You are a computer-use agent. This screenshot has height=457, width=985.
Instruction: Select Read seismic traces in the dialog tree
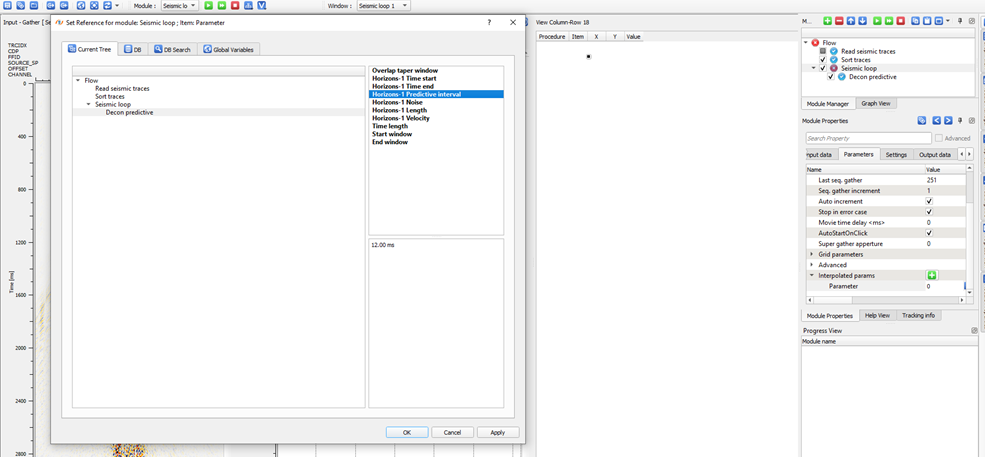[122, 89]
